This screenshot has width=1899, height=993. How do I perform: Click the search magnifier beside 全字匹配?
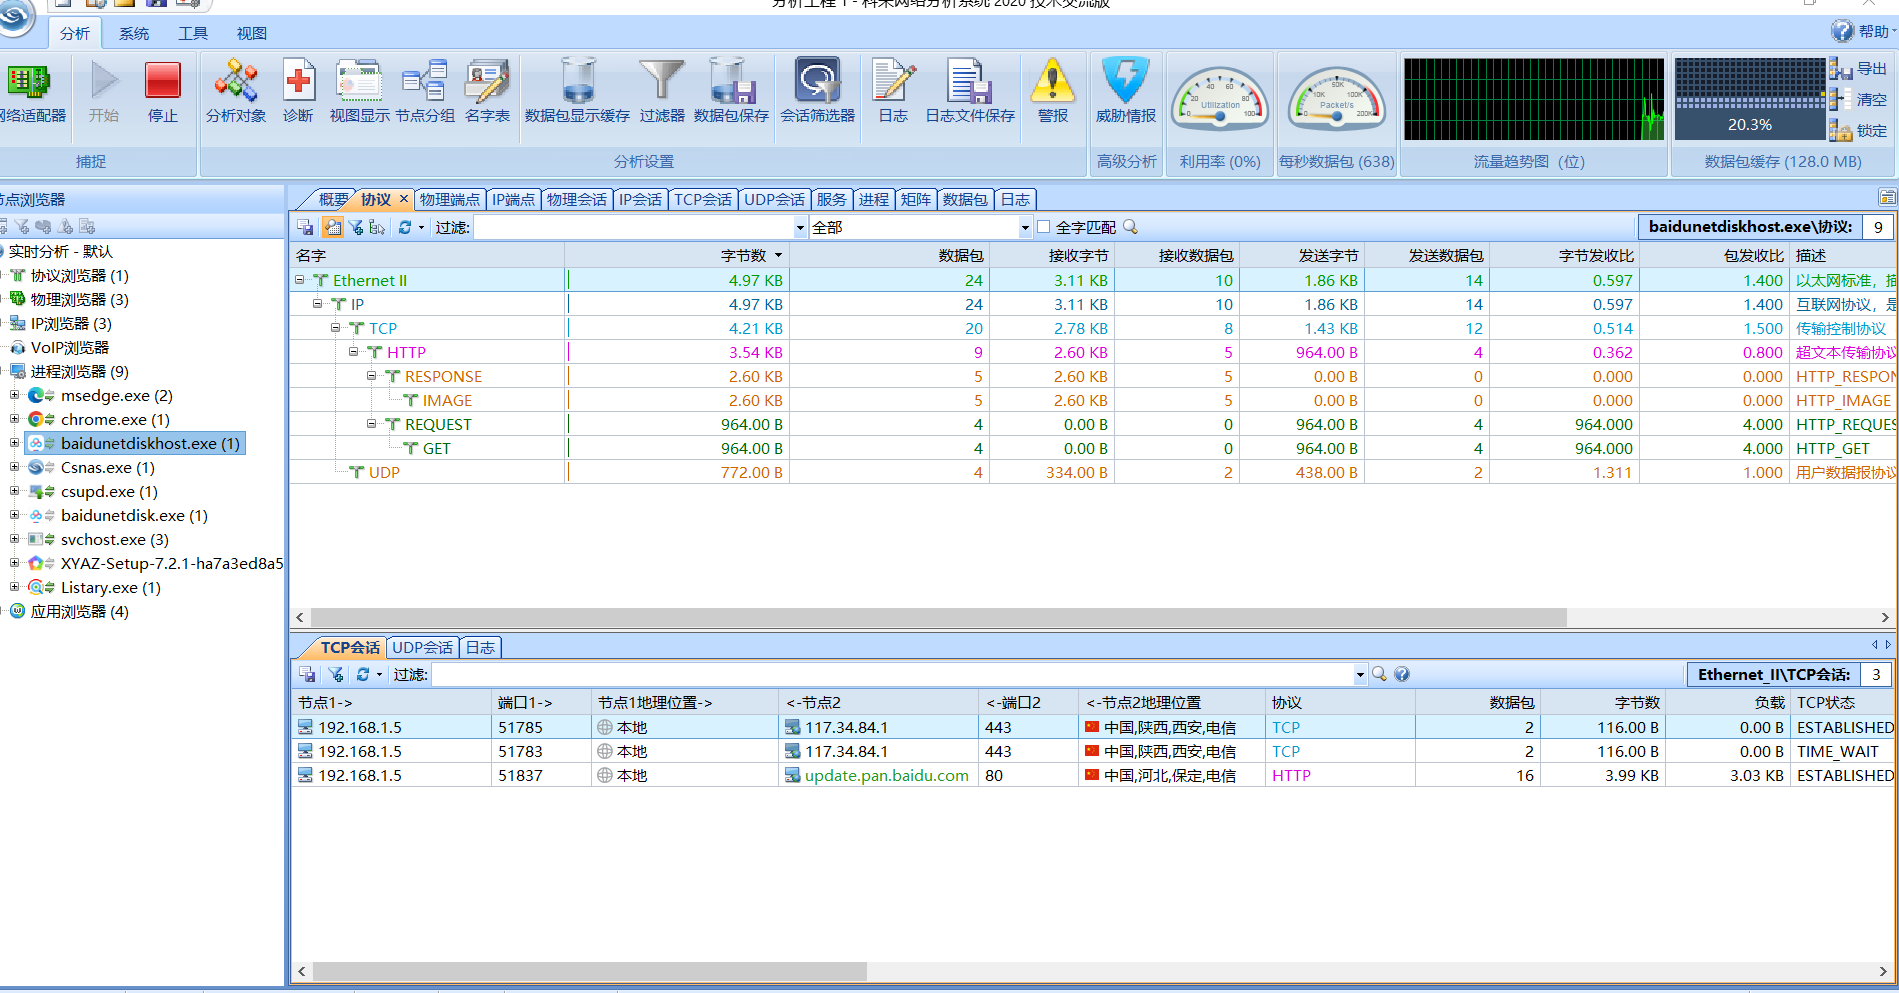pyautogui.click(x=1130, y=227)
